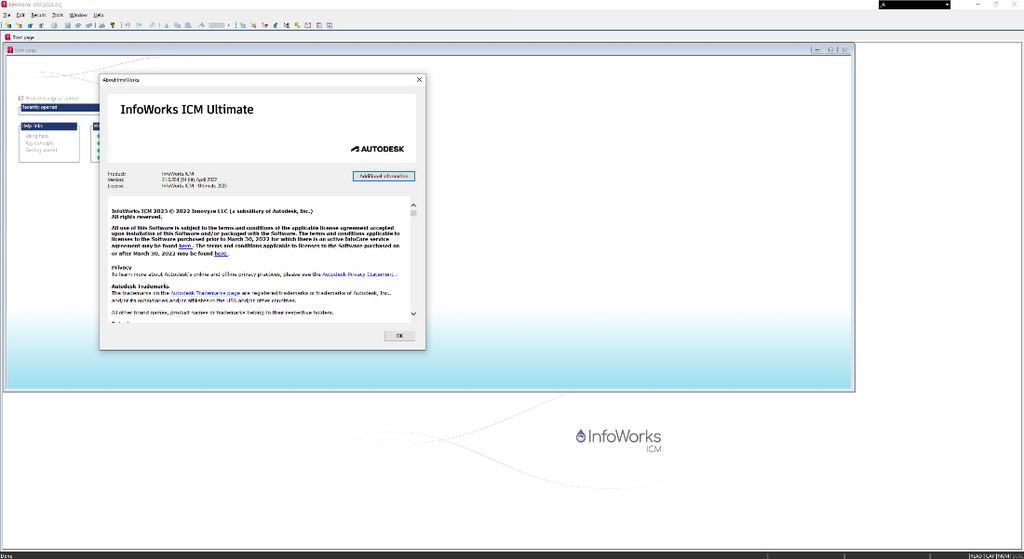
Task: Open the Getting started link on Start page
Action: pos(41,150)
